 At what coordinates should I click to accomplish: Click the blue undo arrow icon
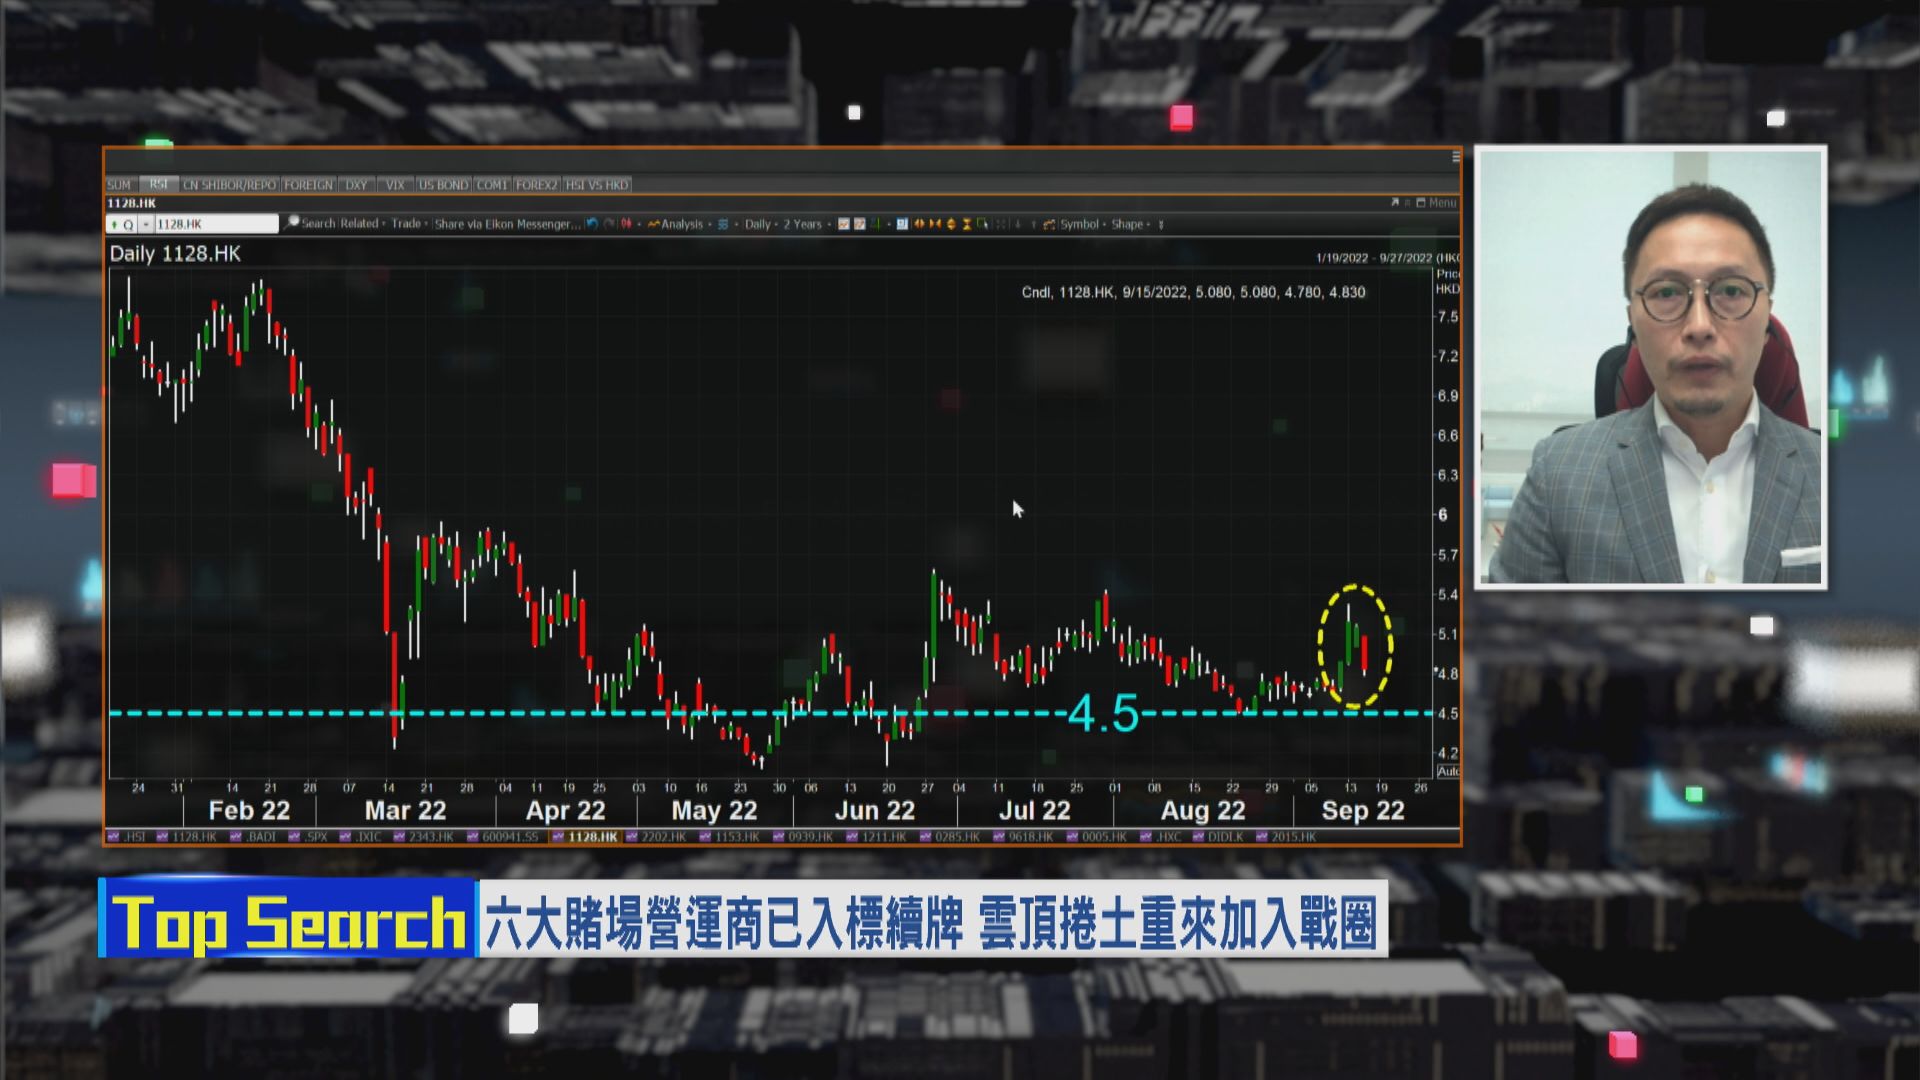click(592, 224)
